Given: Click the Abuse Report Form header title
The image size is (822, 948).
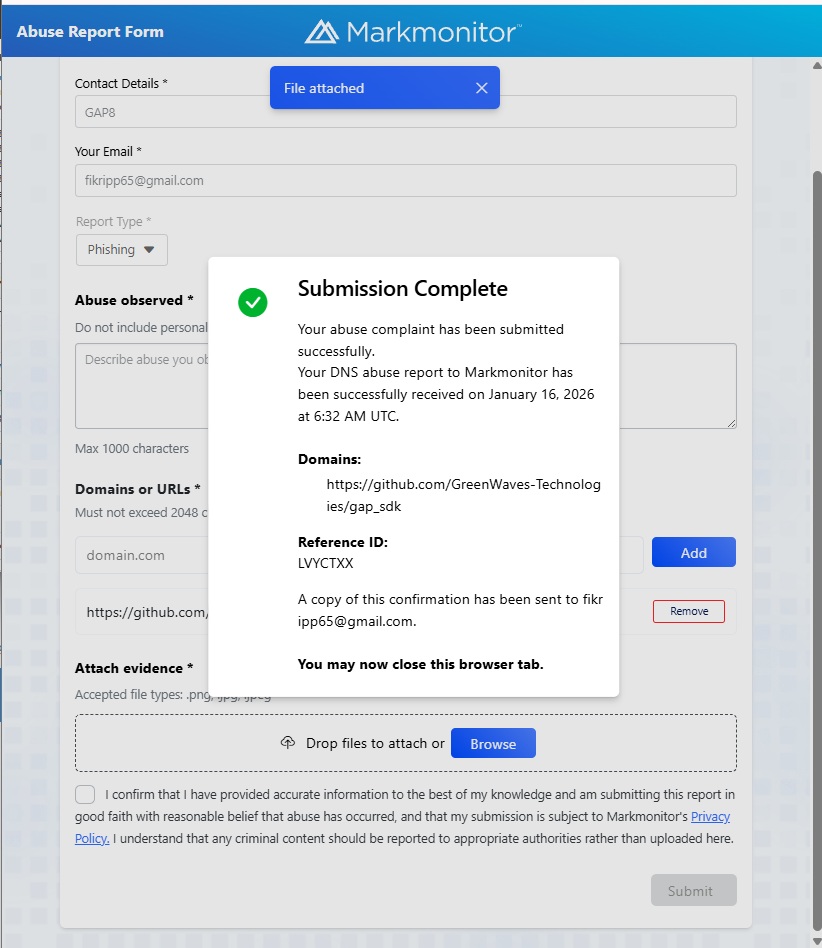Looking at the screenshot, I should coord(90,32).
